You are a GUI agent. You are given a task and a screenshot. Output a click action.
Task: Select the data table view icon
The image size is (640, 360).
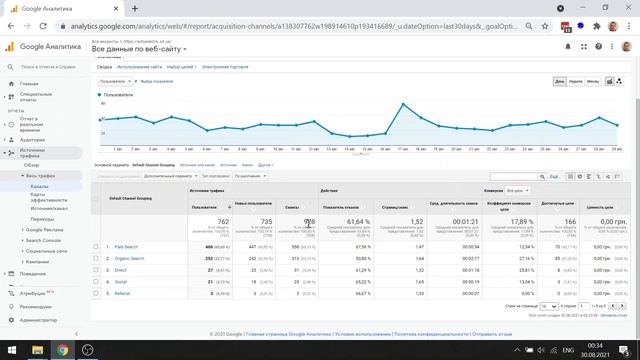tap(570, 176)
